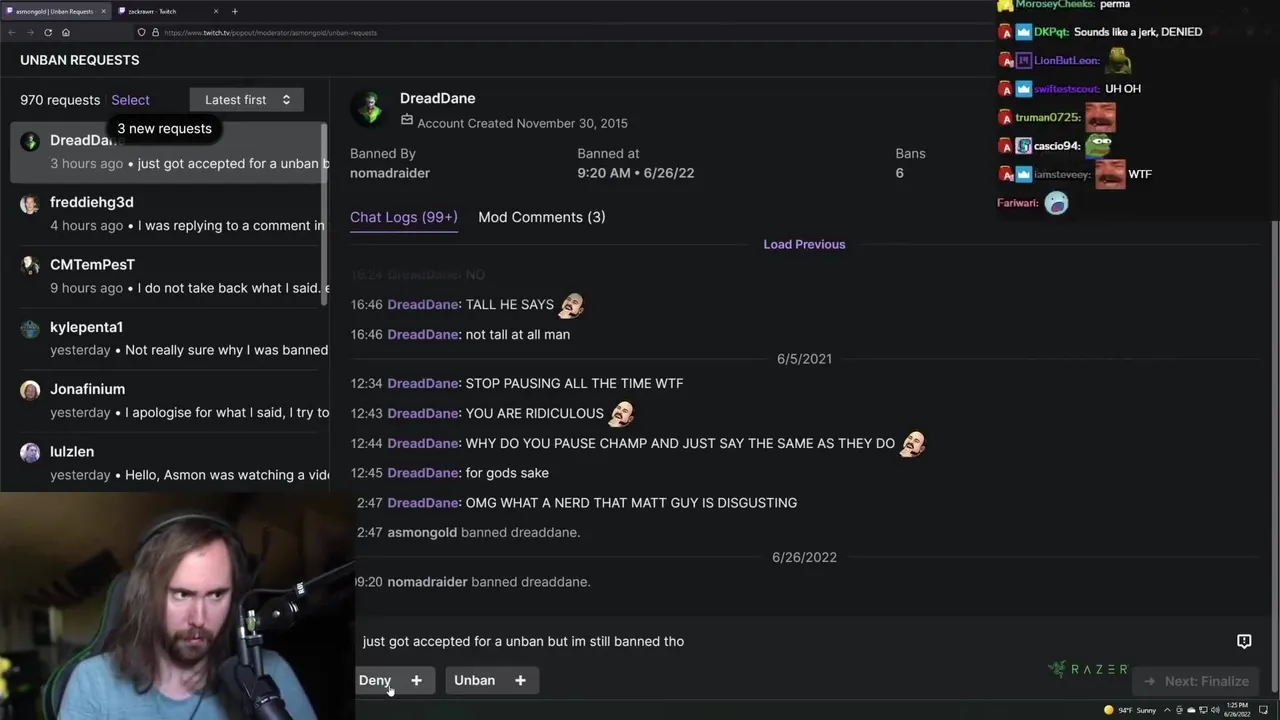1280x720 pixels.
Task: Click the padlock icon in address bar
Action: click(x=155, y=32)
